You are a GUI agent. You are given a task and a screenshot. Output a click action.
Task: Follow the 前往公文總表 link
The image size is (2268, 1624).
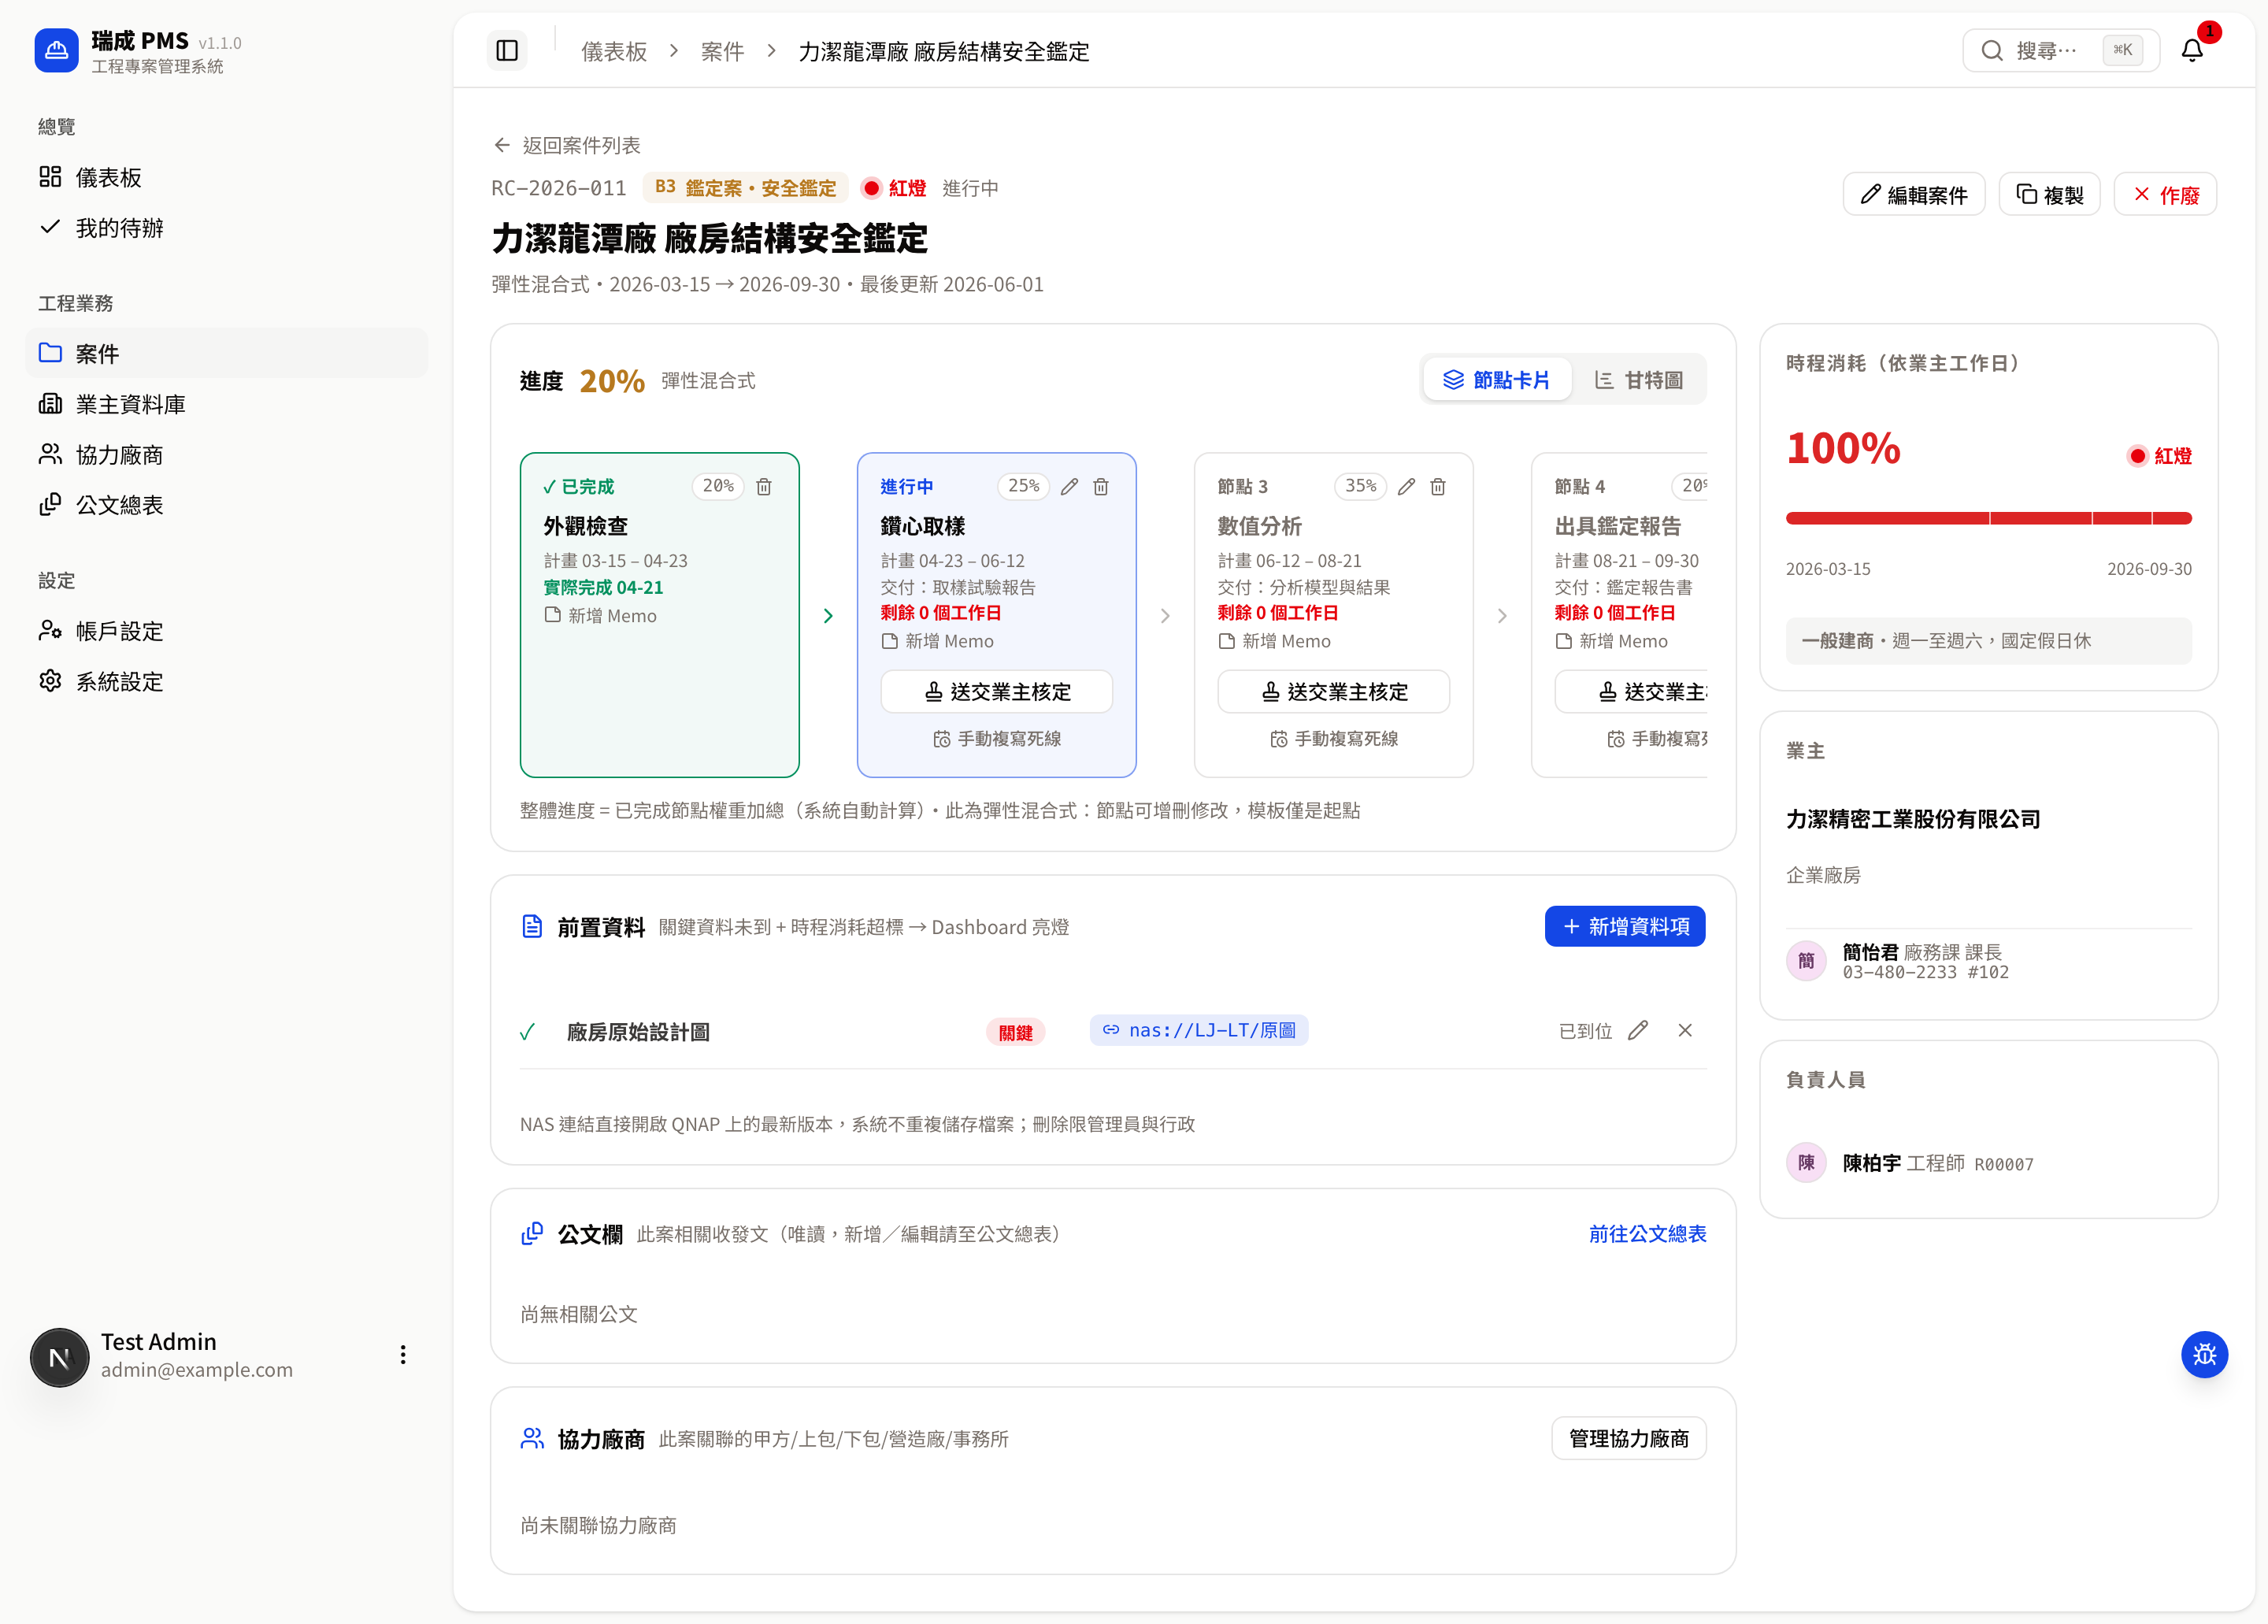click(1647, 1233)
